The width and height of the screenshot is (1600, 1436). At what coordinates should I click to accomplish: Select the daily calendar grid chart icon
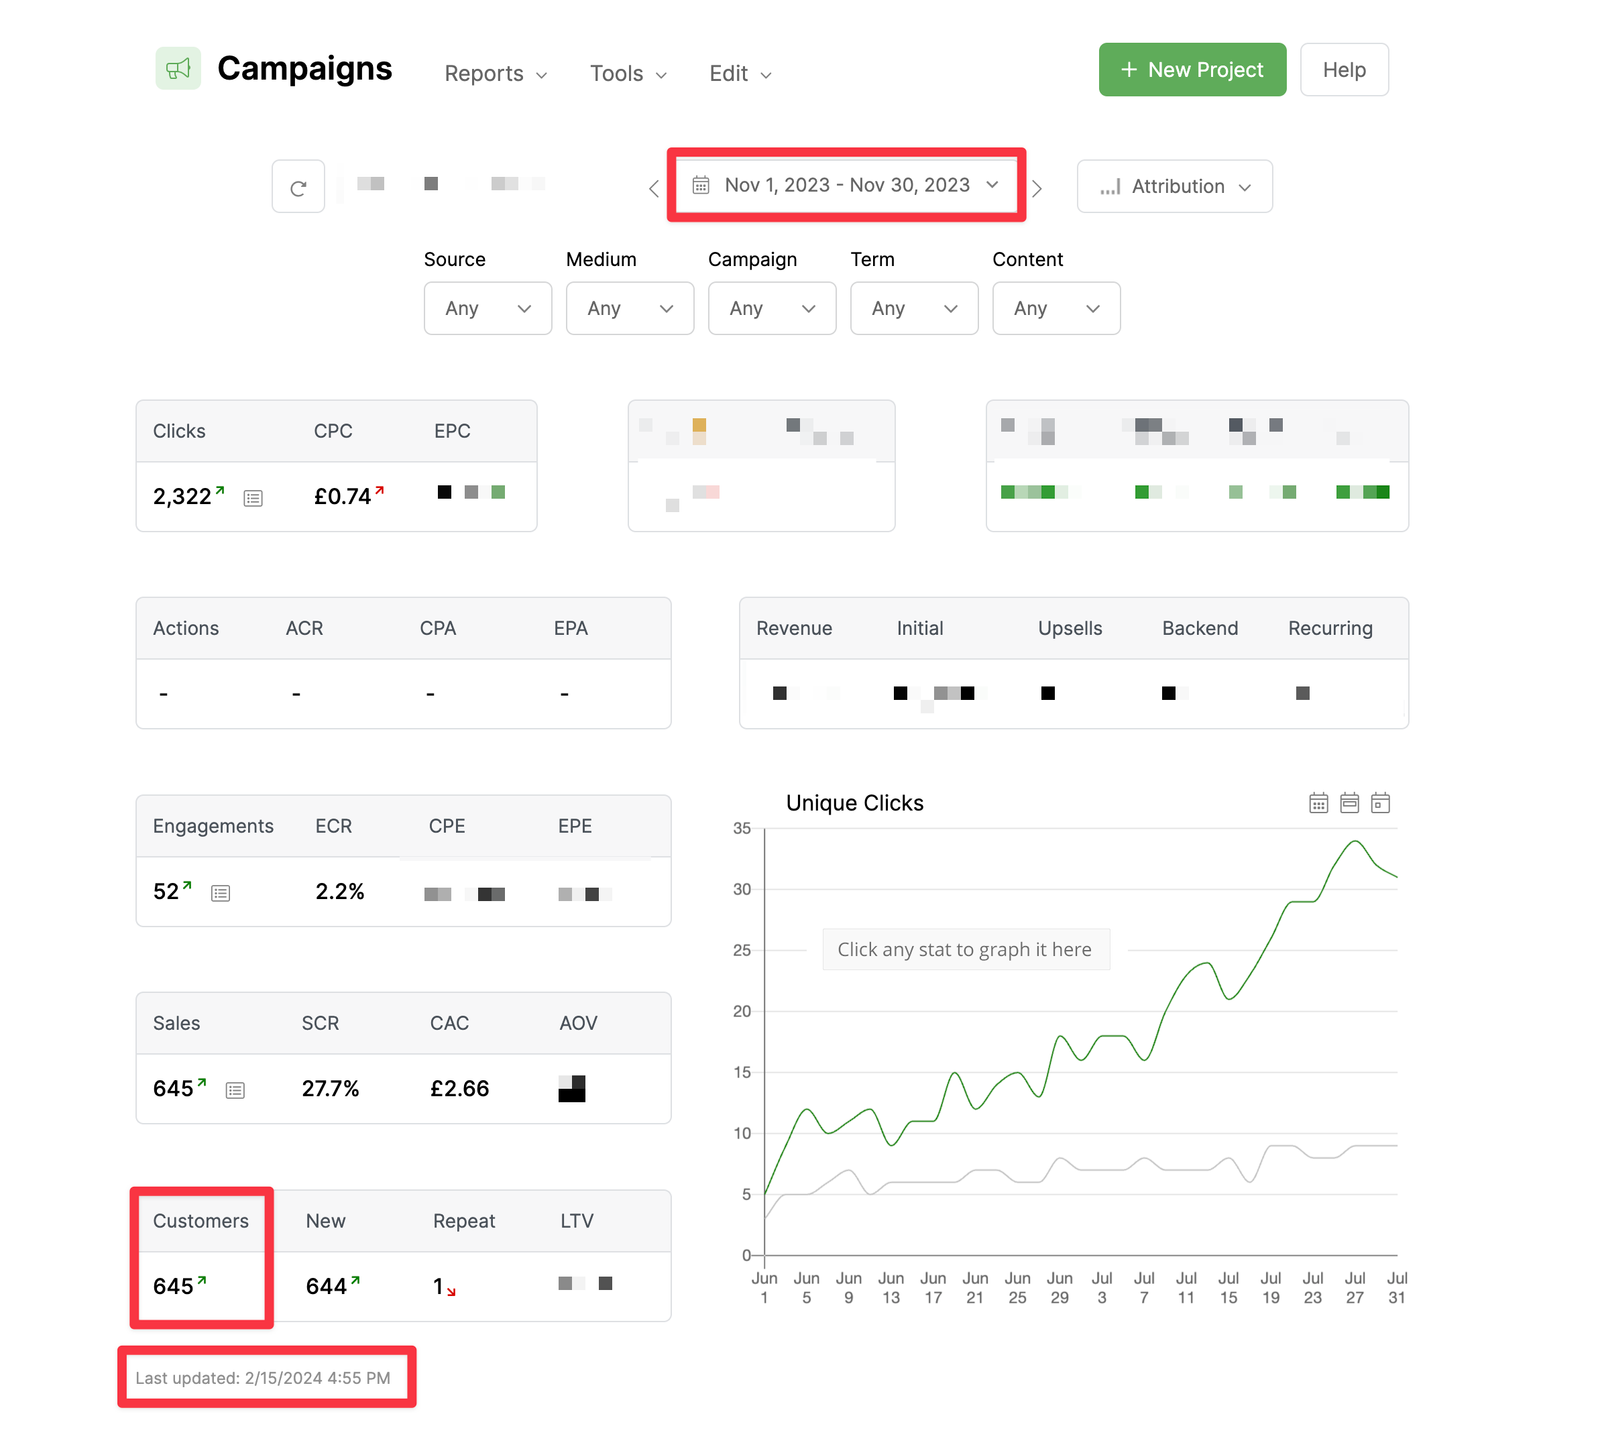click(1318, 803)
